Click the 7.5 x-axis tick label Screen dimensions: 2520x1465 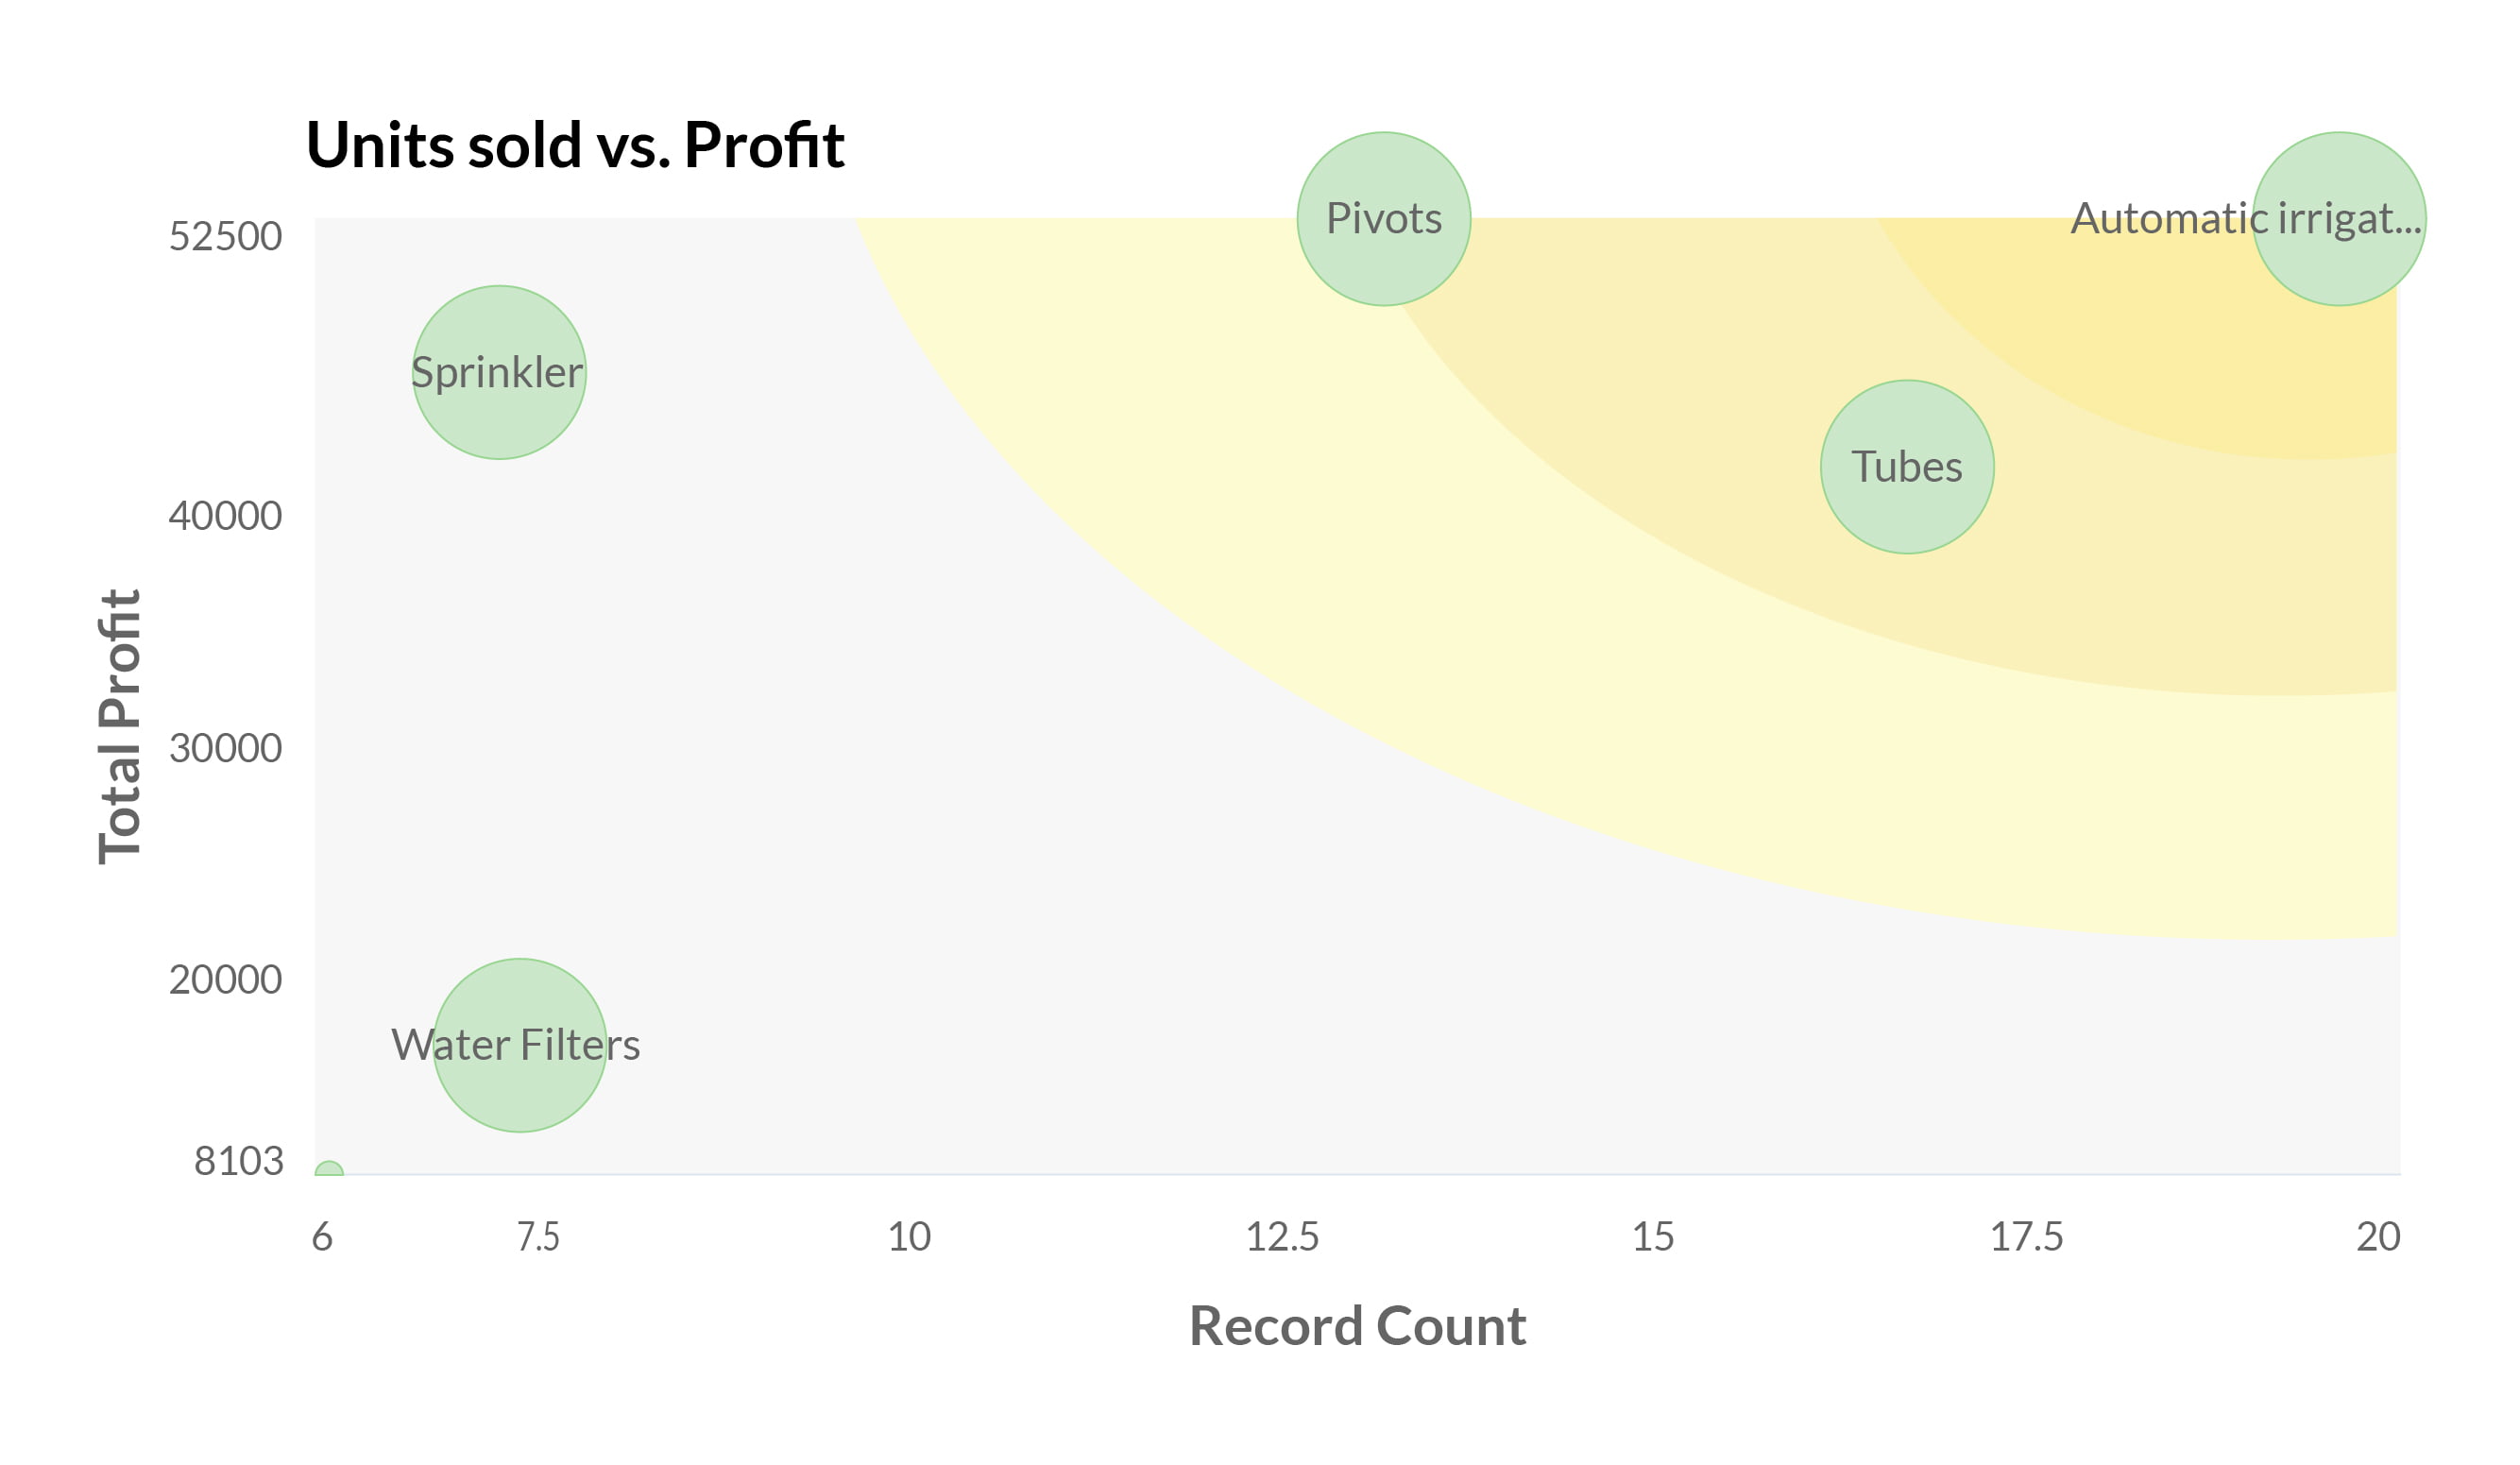pos(538,1237)
